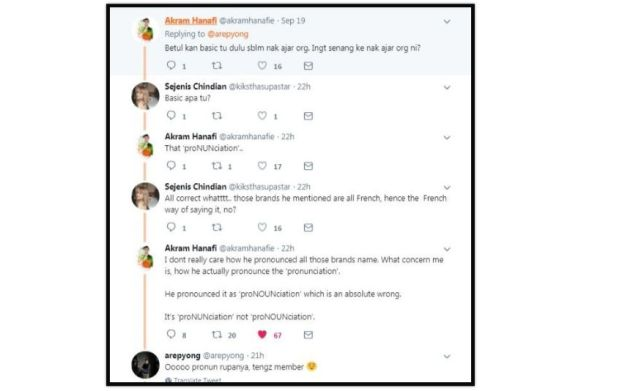The image size is (620, 391).
Task: Expand options chevron on arepyong's tweet
Action: point(447,356)
